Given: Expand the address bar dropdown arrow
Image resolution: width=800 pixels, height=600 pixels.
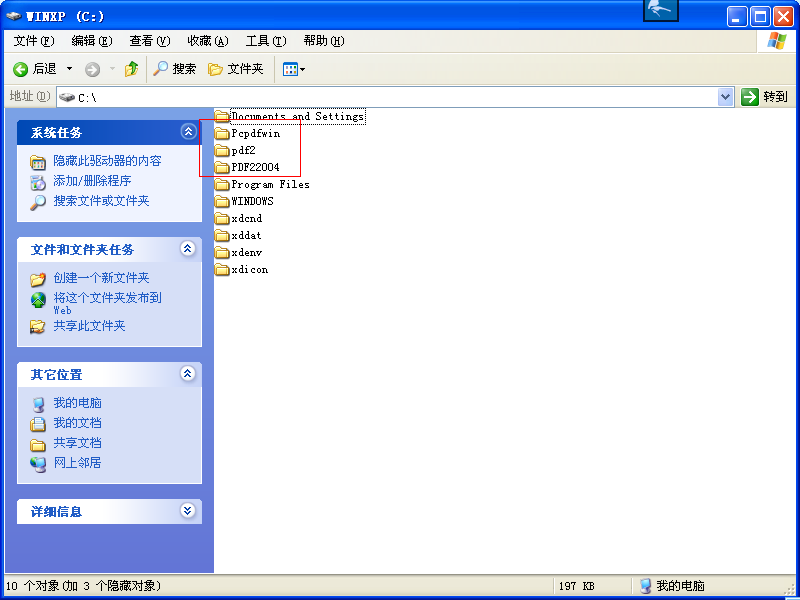Looking at the screenshot, I should pos(726,97).
